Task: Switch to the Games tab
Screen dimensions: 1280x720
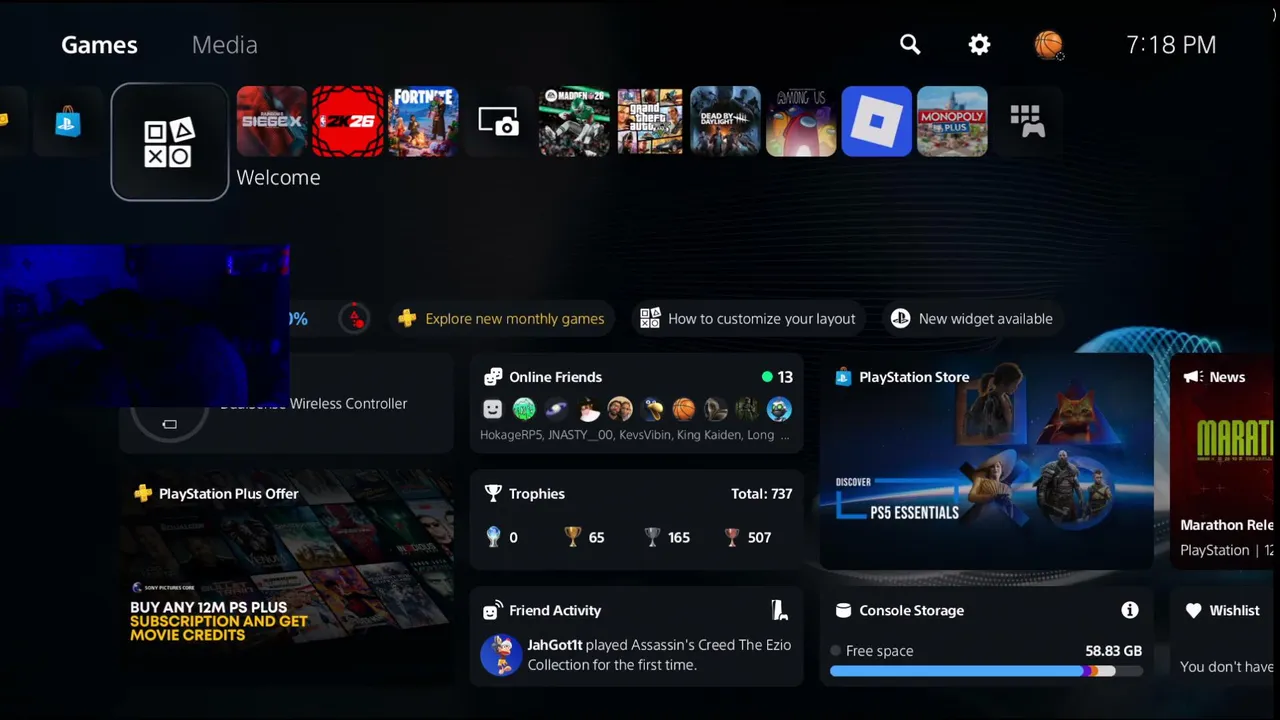Action: [99, 45]
